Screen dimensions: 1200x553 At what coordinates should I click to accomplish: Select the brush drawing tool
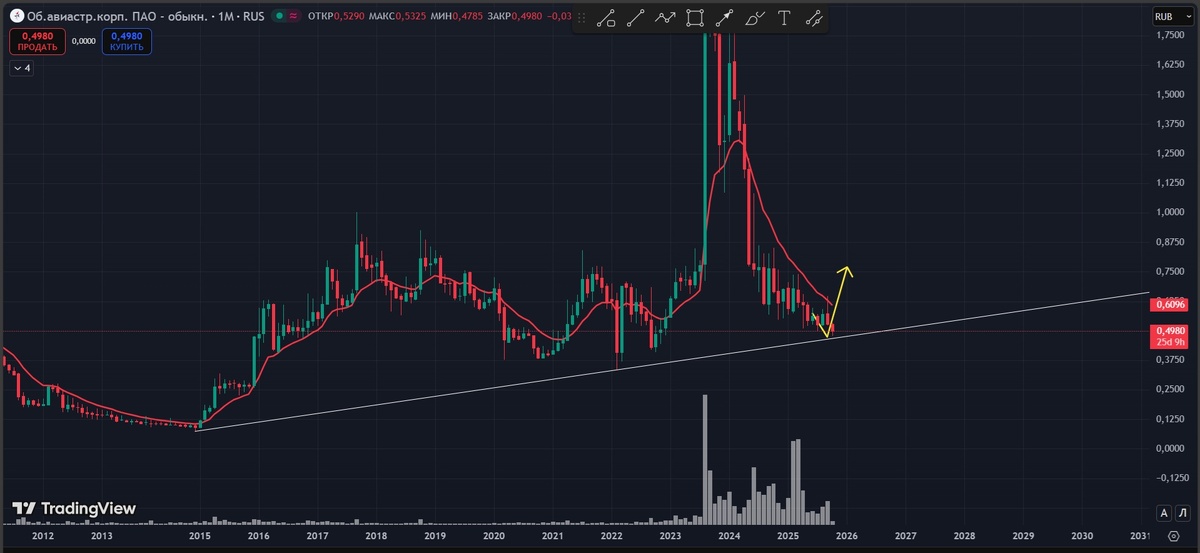(756, 17)
